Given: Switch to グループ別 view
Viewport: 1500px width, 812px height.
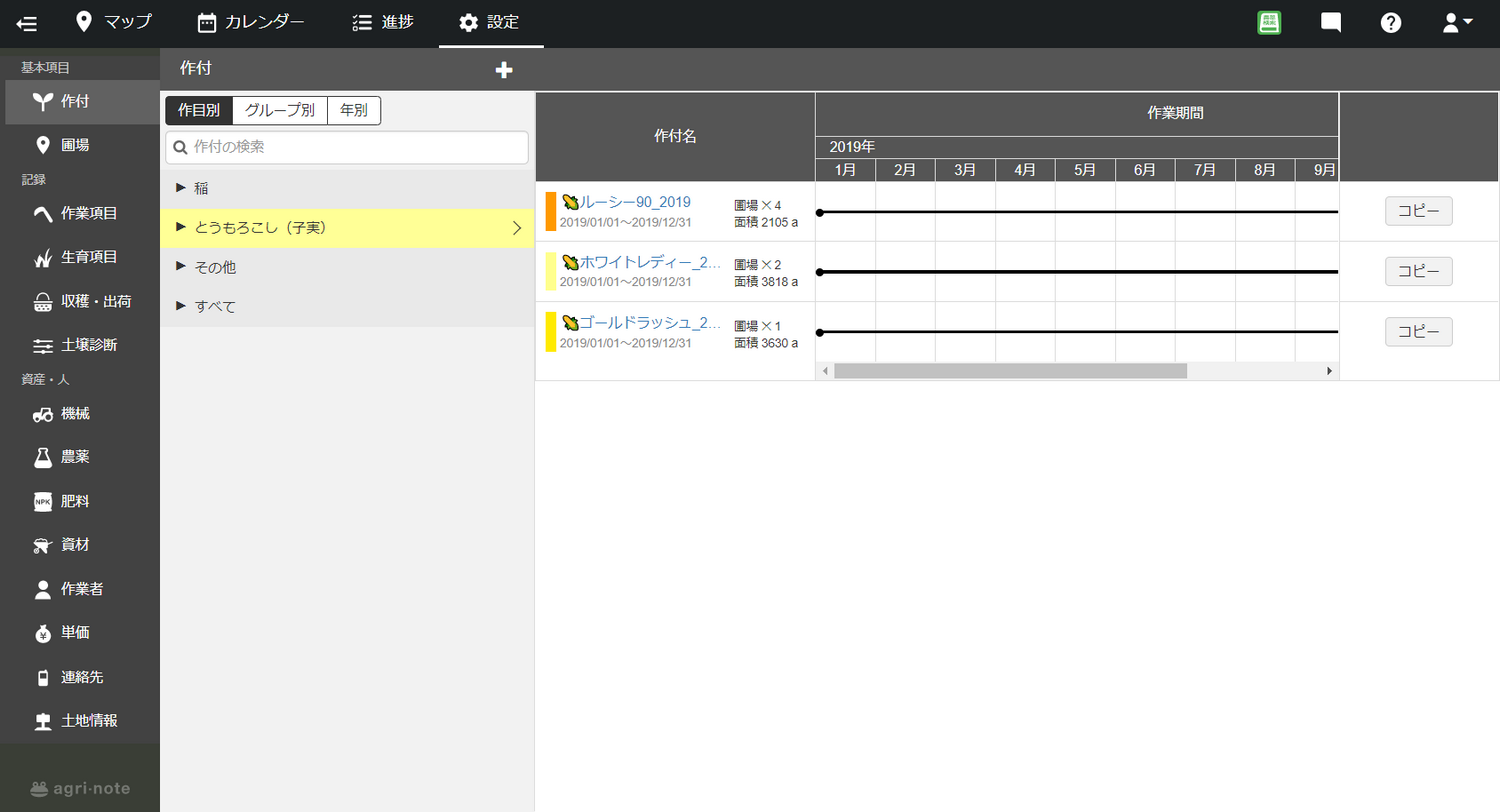Looking at the screenshot, I should 280,110.
